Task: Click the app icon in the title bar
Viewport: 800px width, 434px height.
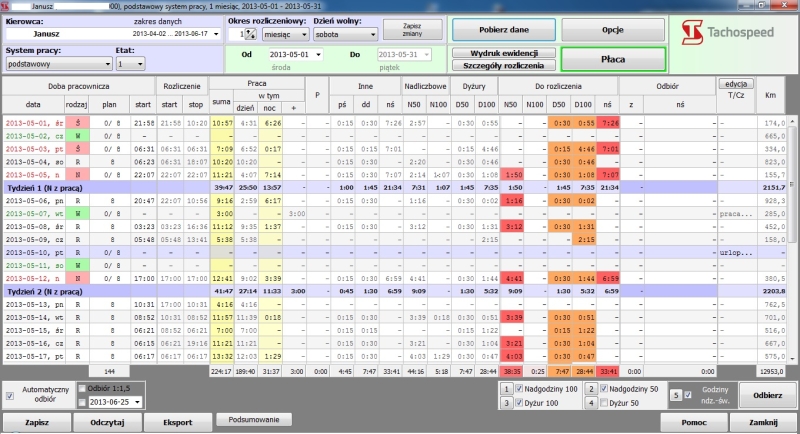Action: tap(5, 6)
